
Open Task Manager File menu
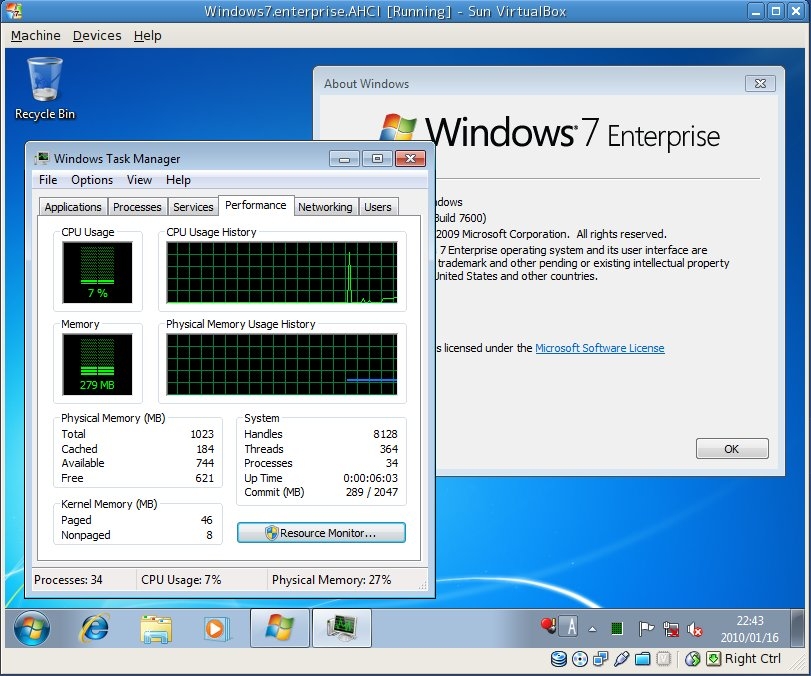point(48,180)
